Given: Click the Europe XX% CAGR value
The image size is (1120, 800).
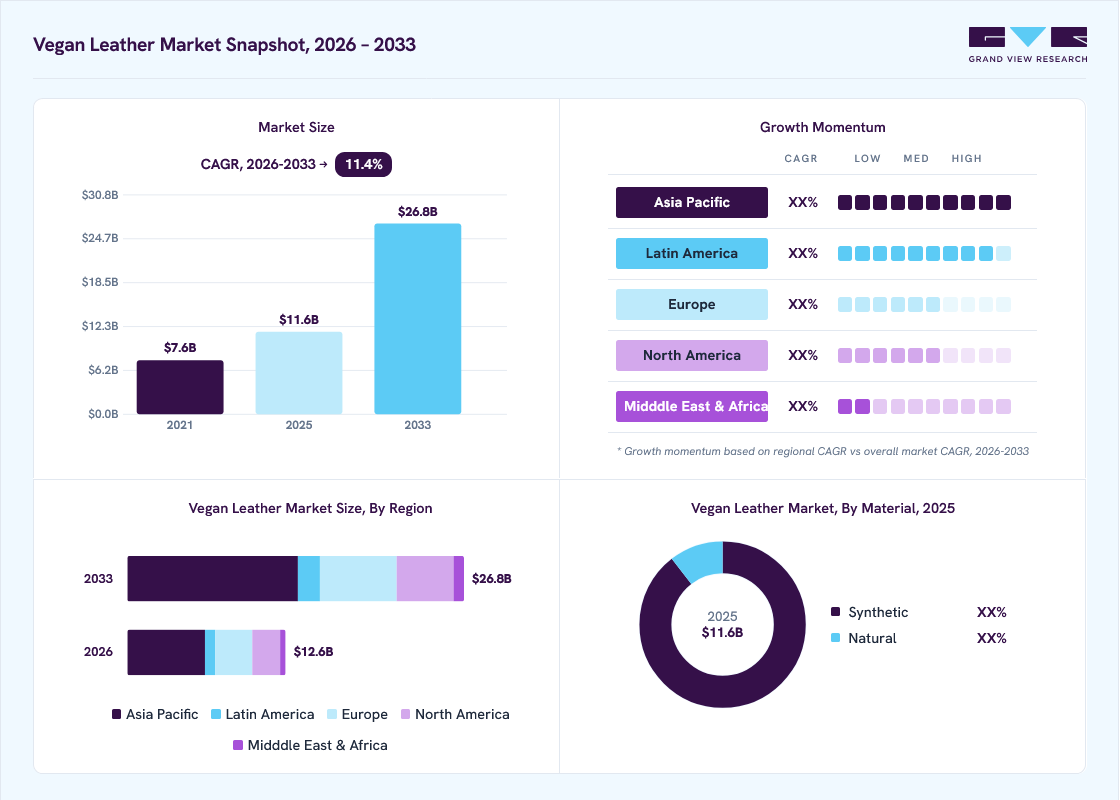Looking at the screenshot, I should click(x=803, y=304).
